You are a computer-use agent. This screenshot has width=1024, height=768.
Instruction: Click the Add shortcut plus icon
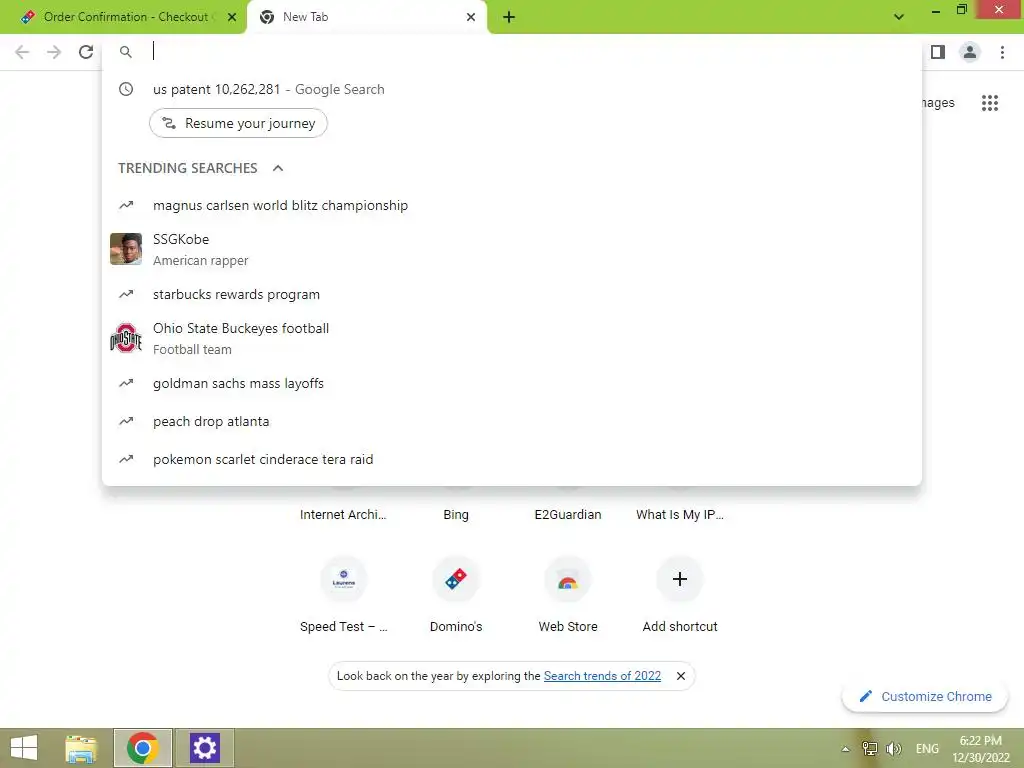(680, 579)
